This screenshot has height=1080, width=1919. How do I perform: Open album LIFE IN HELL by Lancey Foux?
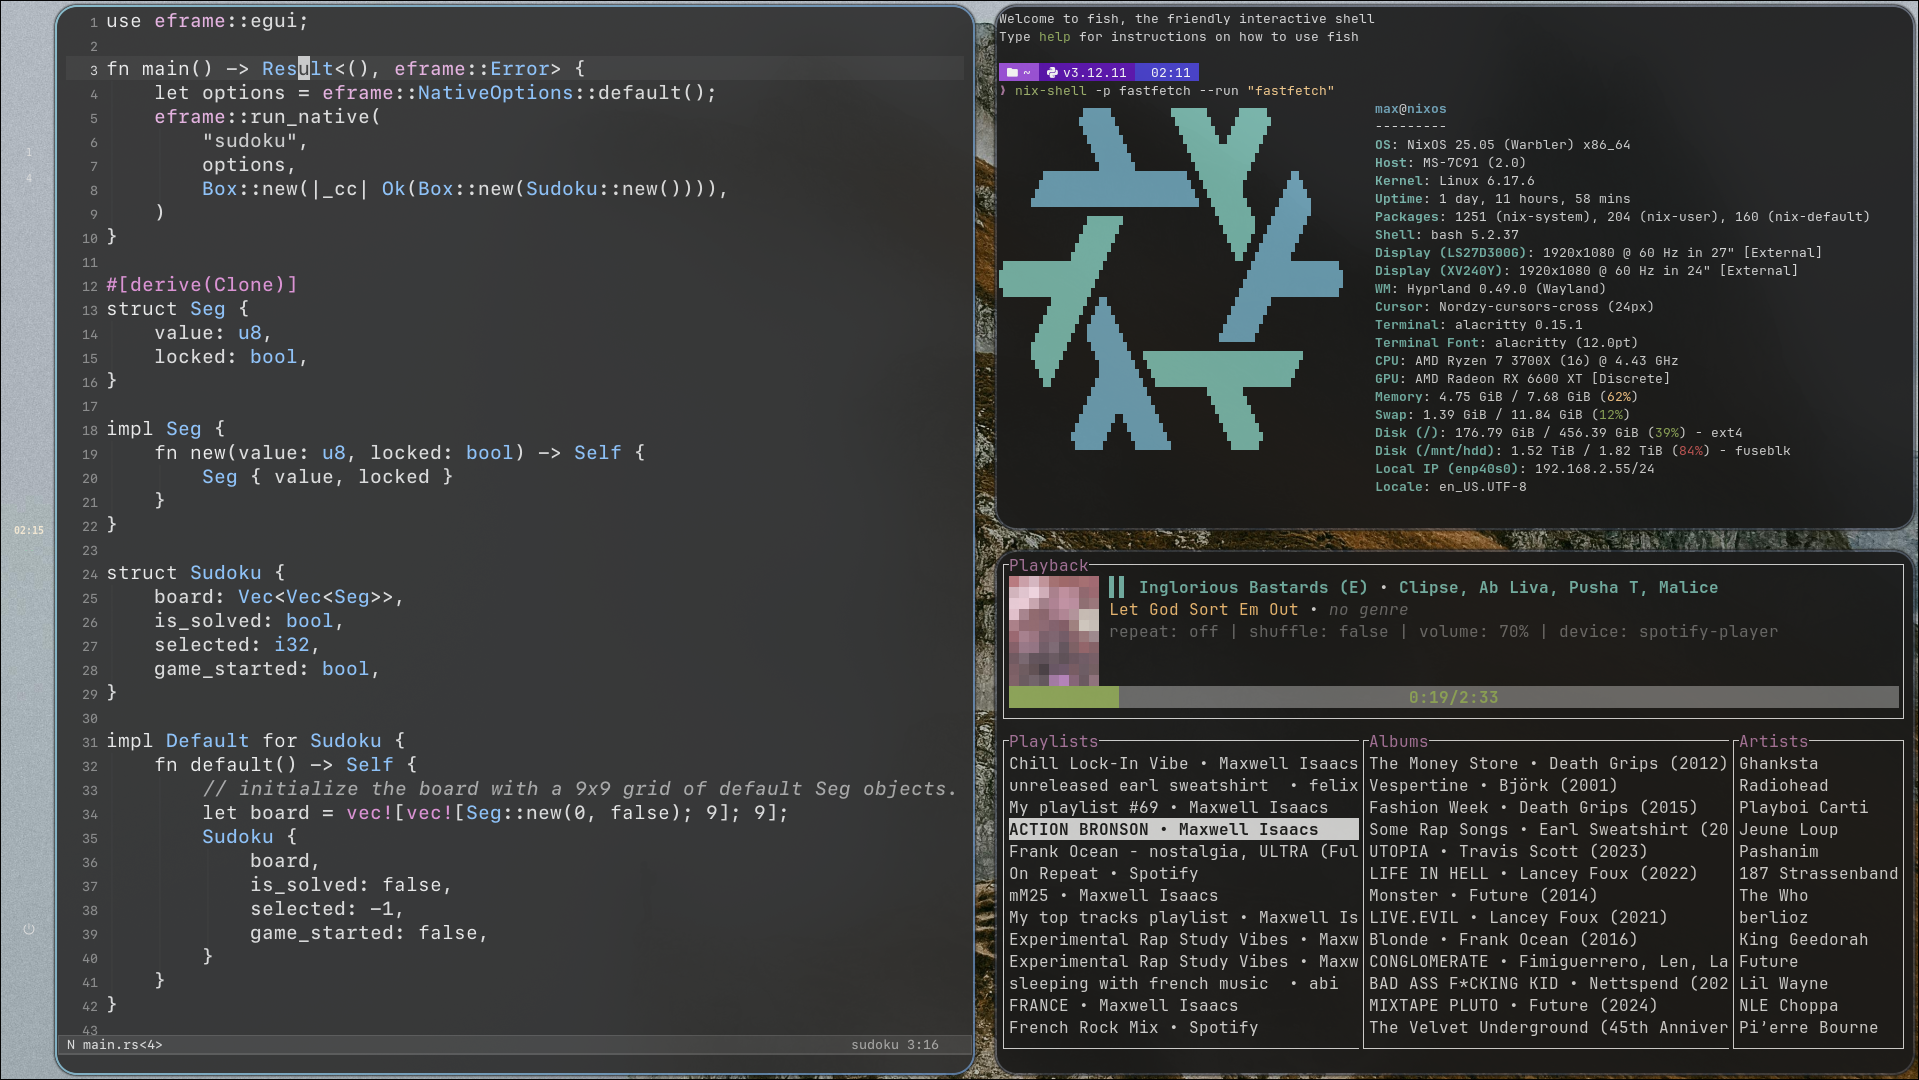click(1548, 873)
